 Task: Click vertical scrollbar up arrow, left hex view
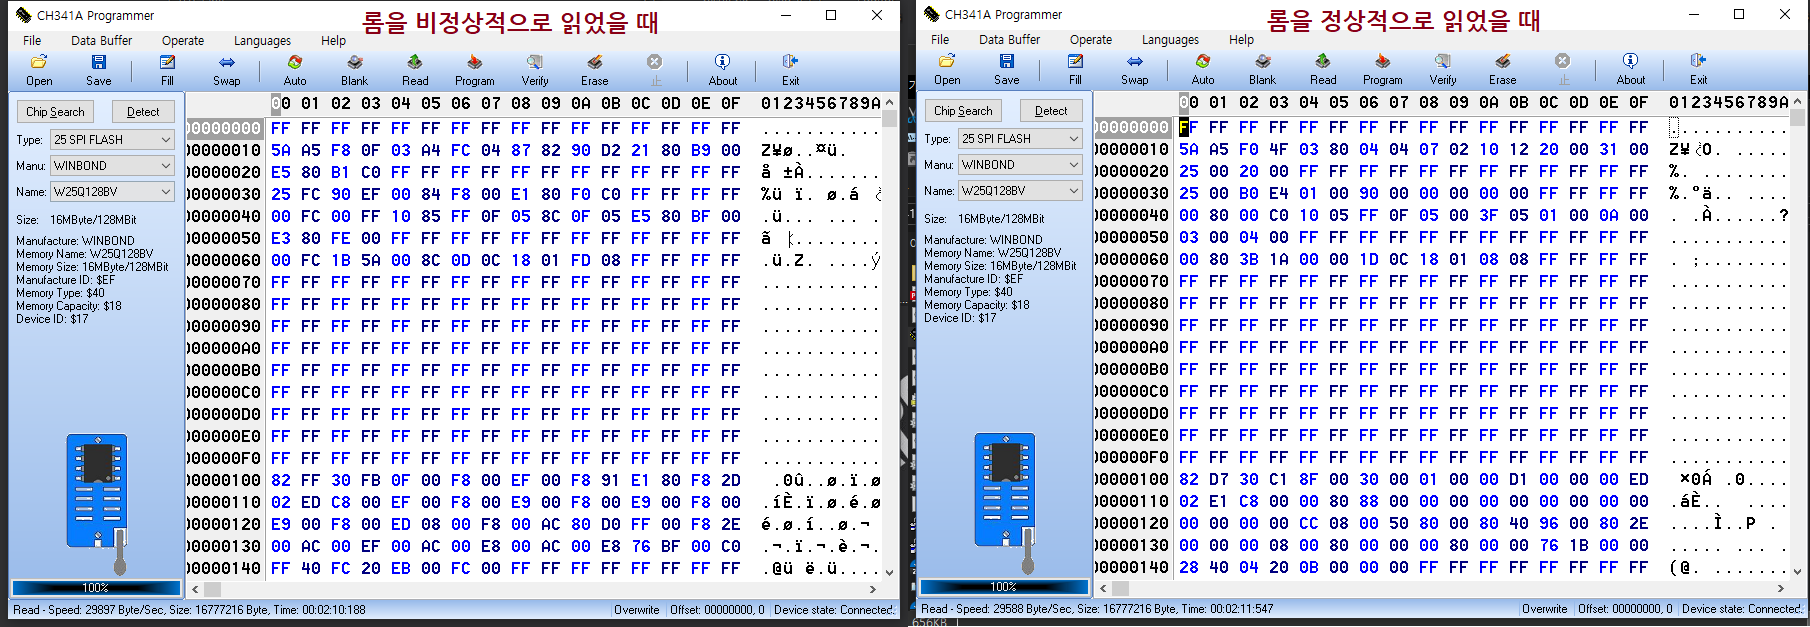(889, 102)
